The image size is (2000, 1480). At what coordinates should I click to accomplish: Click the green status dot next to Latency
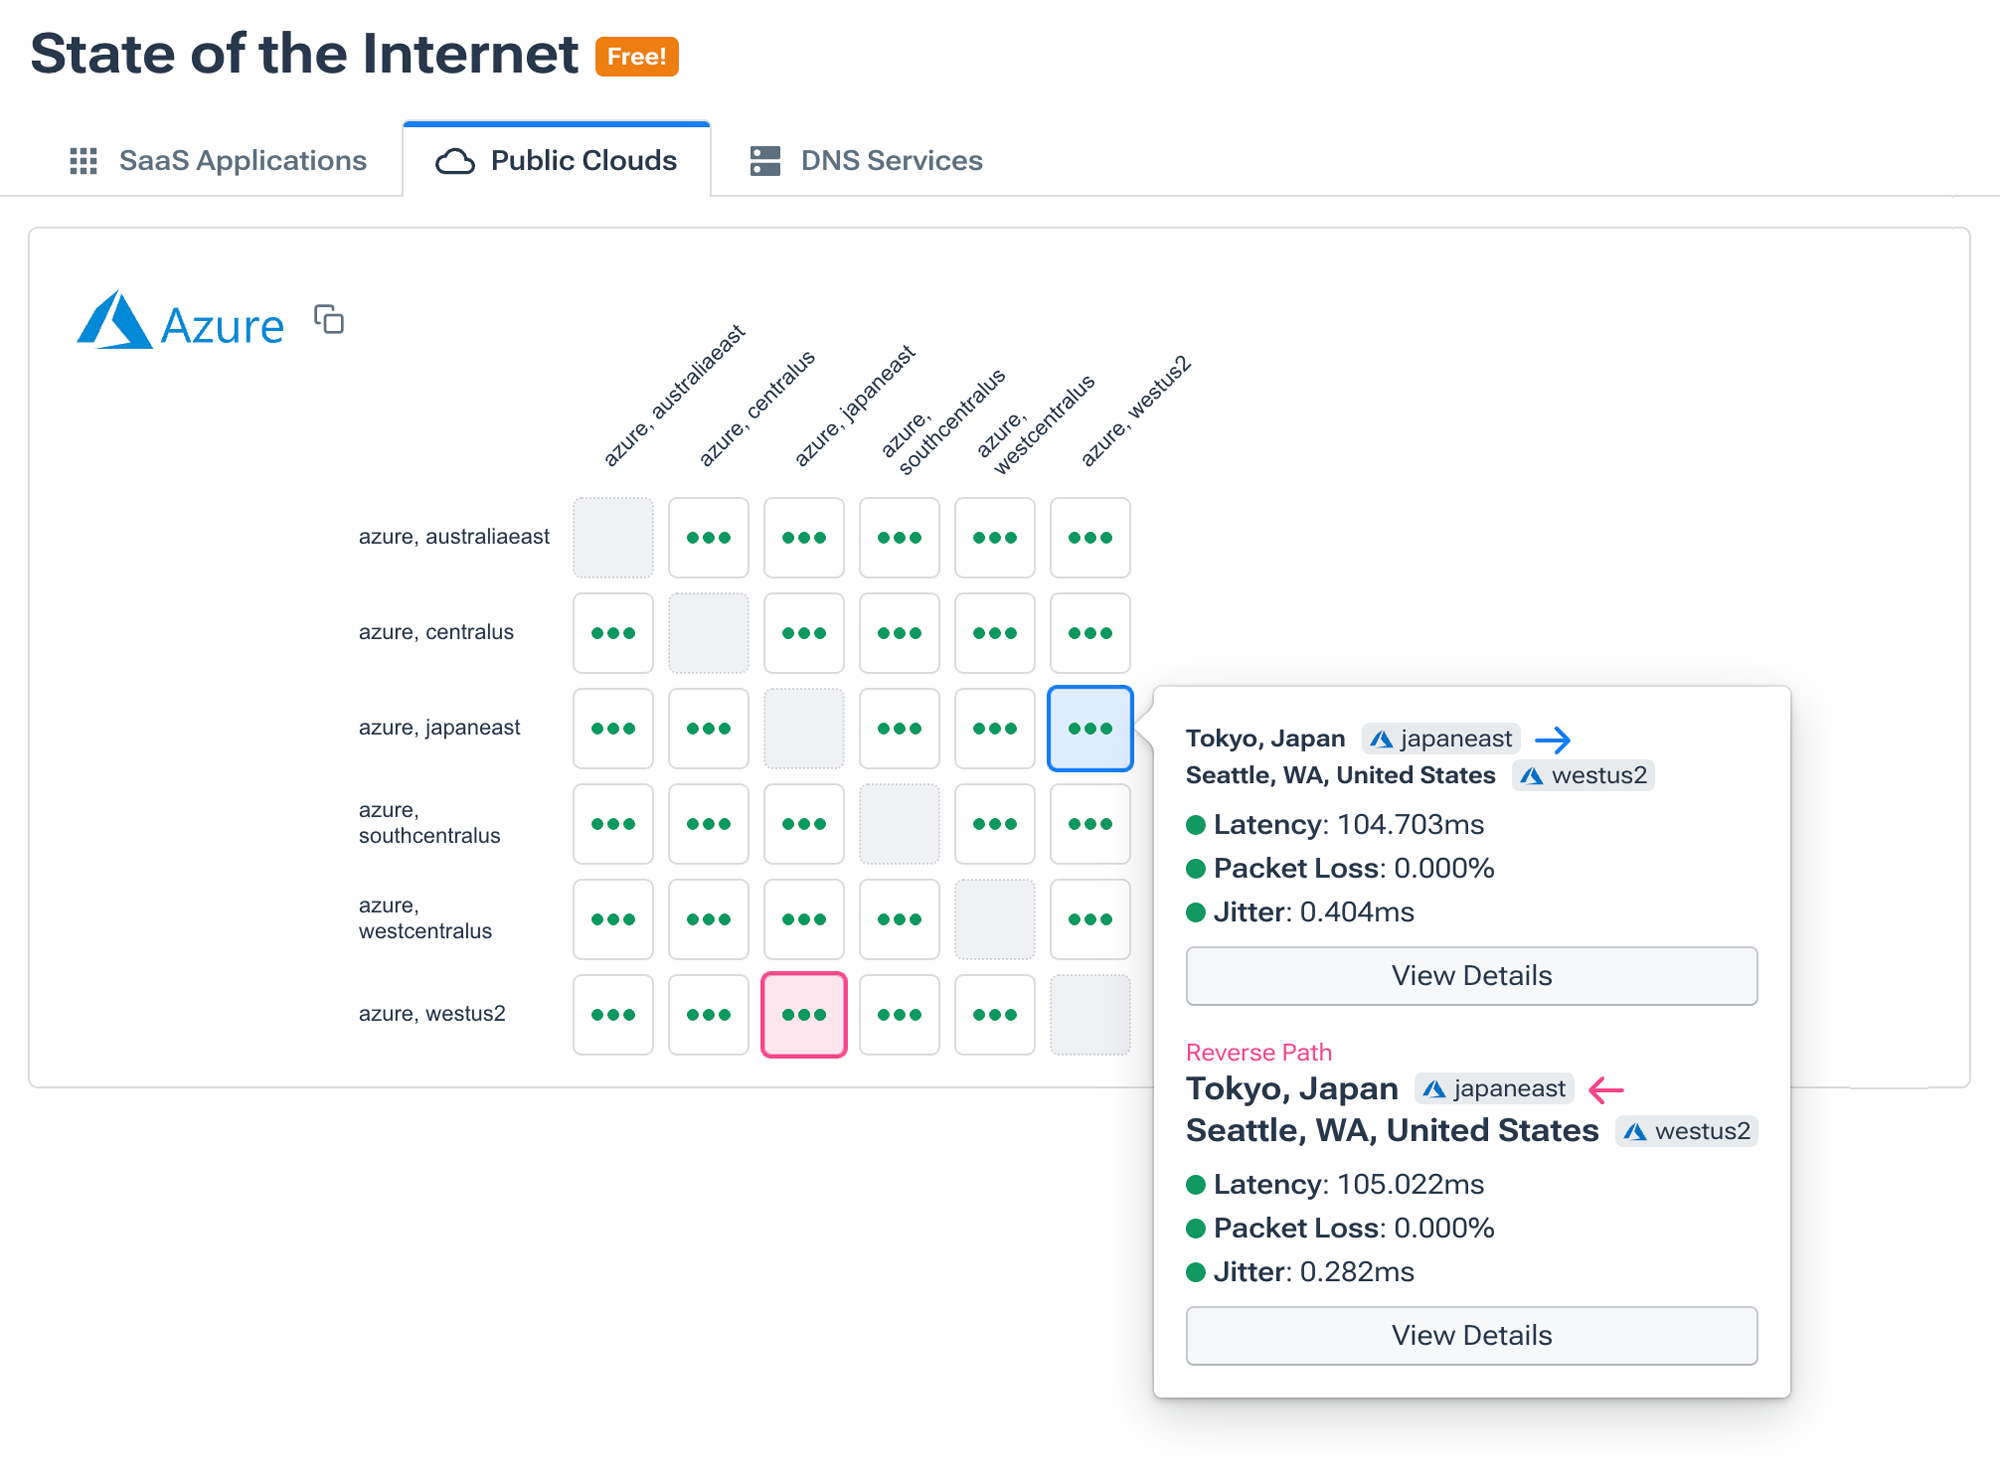pos(1195,824)
